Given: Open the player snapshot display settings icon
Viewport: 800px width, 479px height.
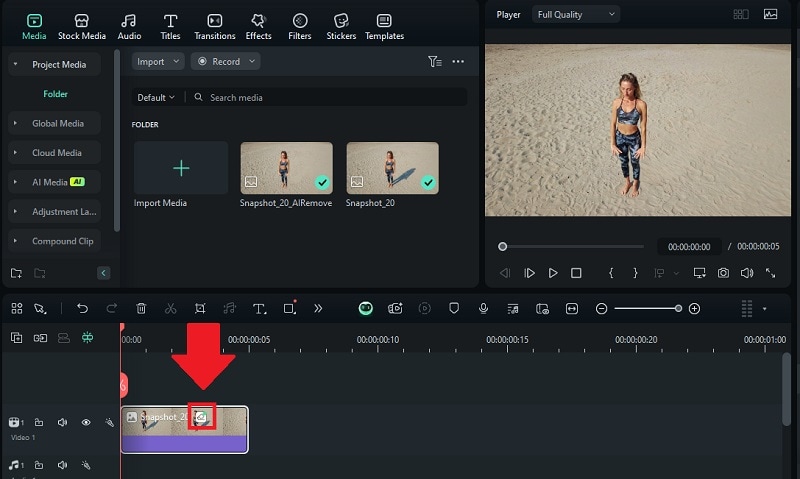Looking at the screenshot, I should [770, 14].
